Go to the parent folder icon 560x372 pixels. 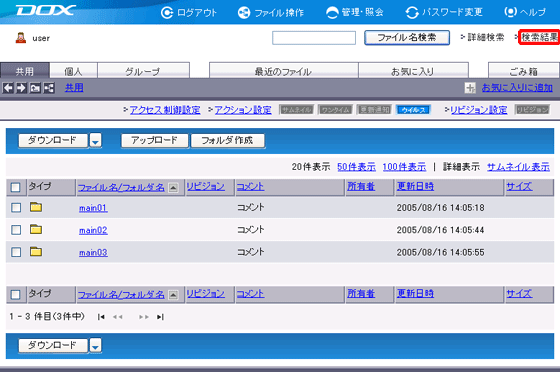(x=35, y=88)
